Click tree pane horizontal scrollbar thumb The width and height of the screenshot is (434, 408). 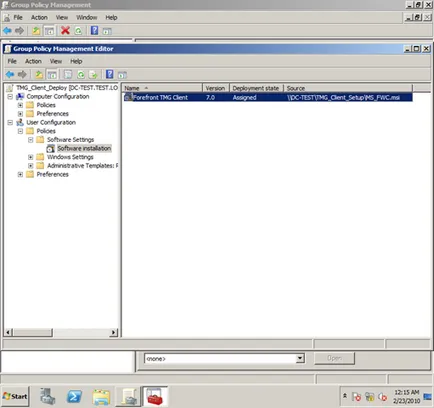33,332
